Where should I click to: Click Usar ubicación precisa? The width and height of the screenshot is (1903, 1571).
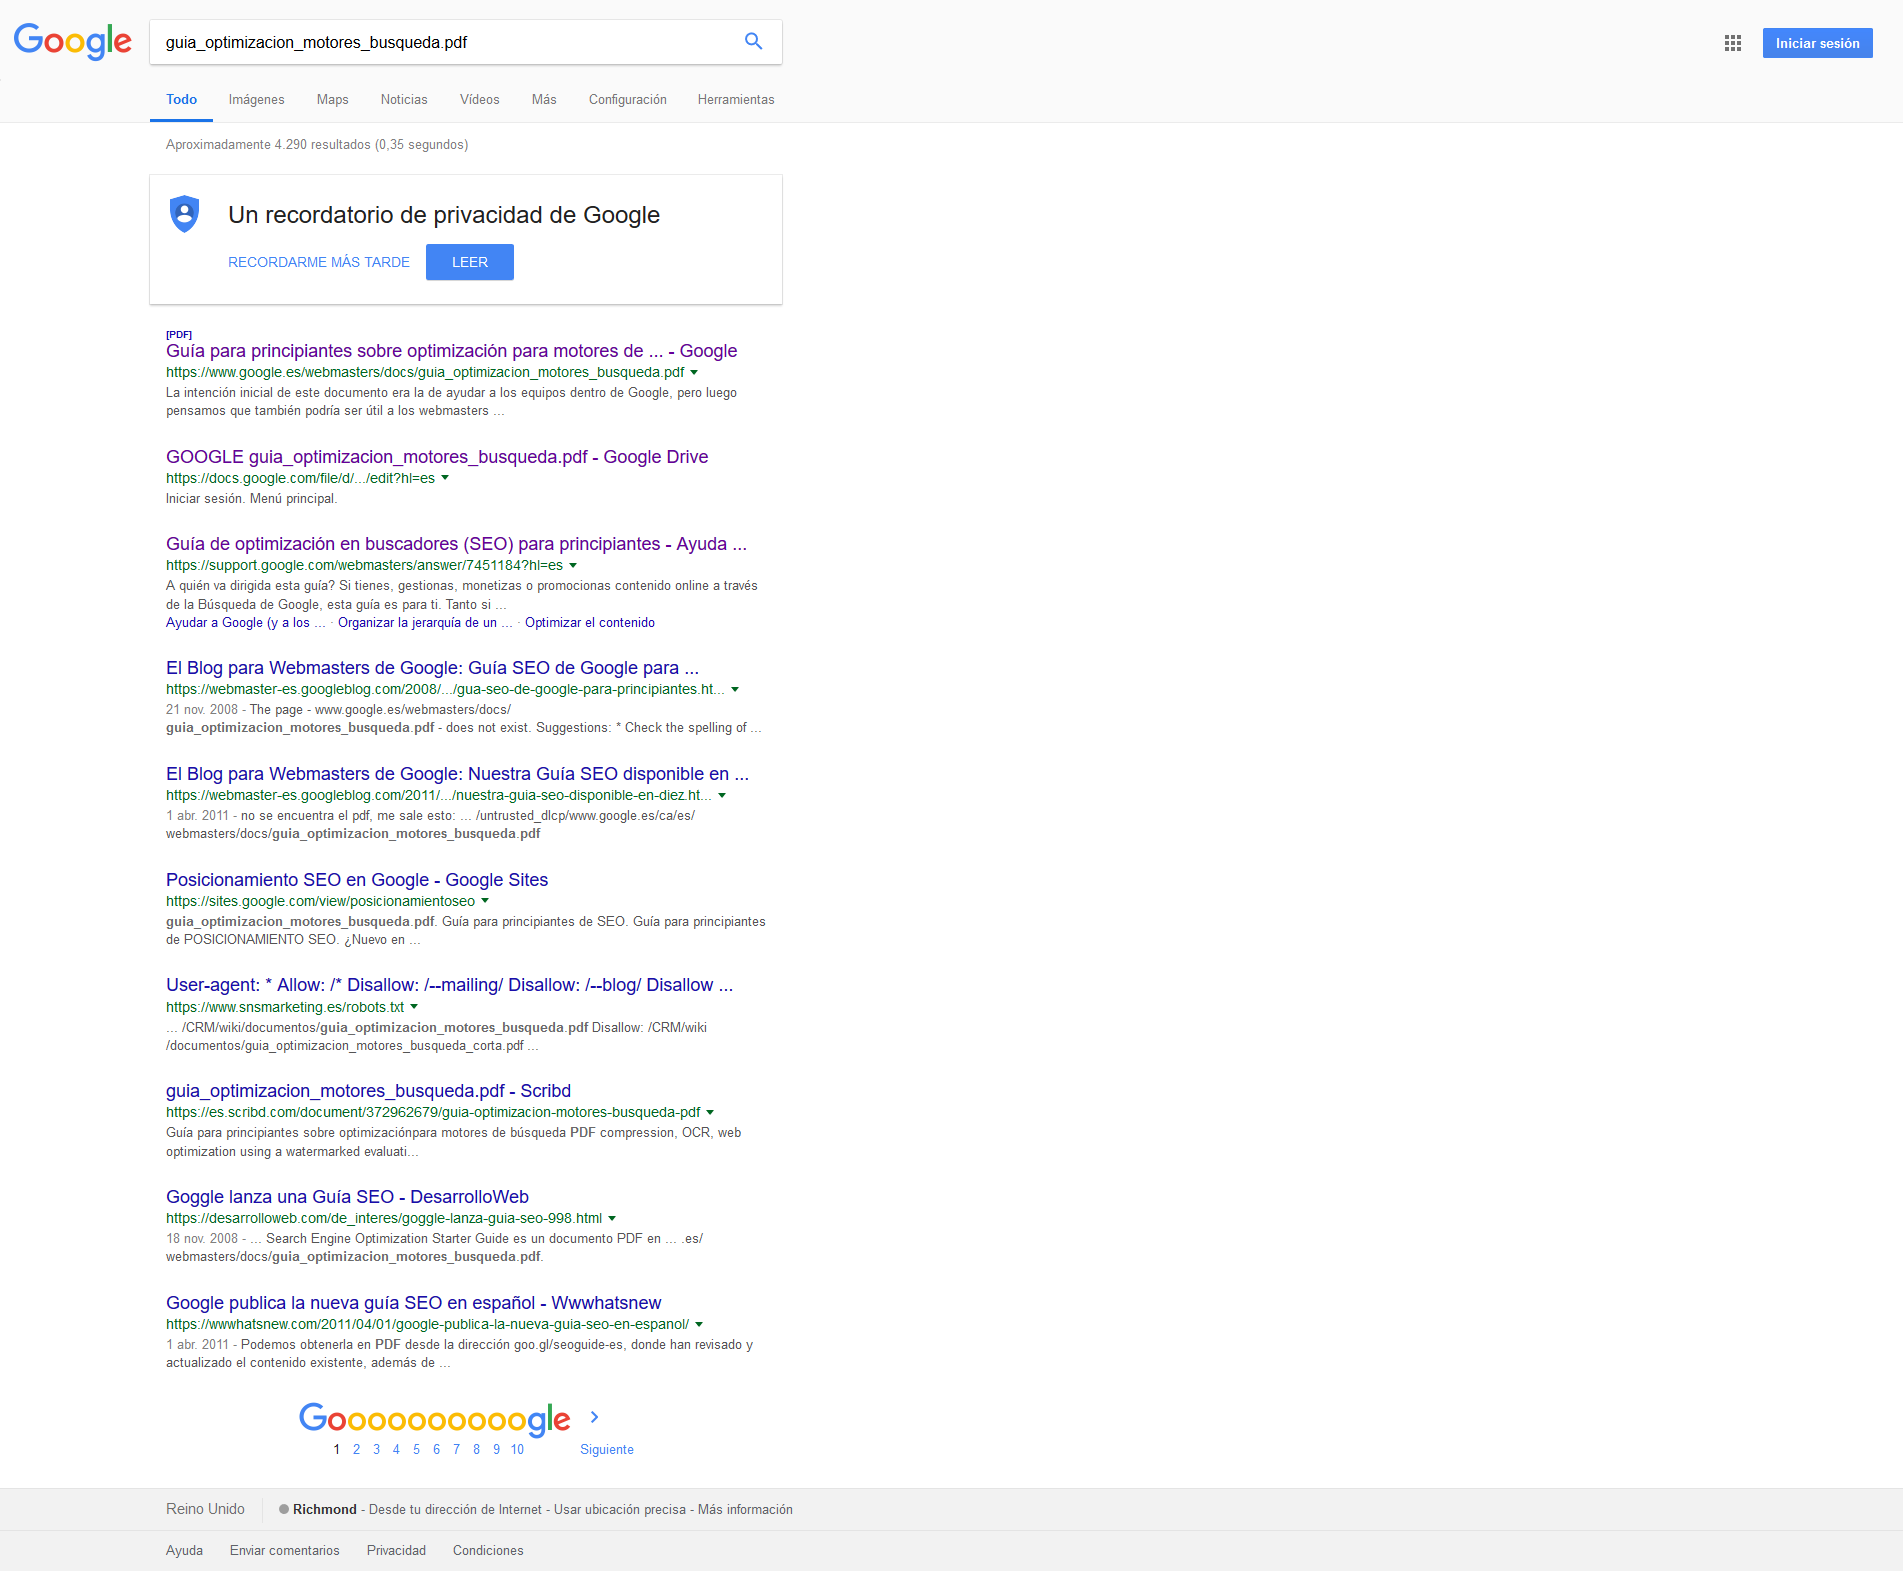pyautogui.click(x=620, y=1510)
